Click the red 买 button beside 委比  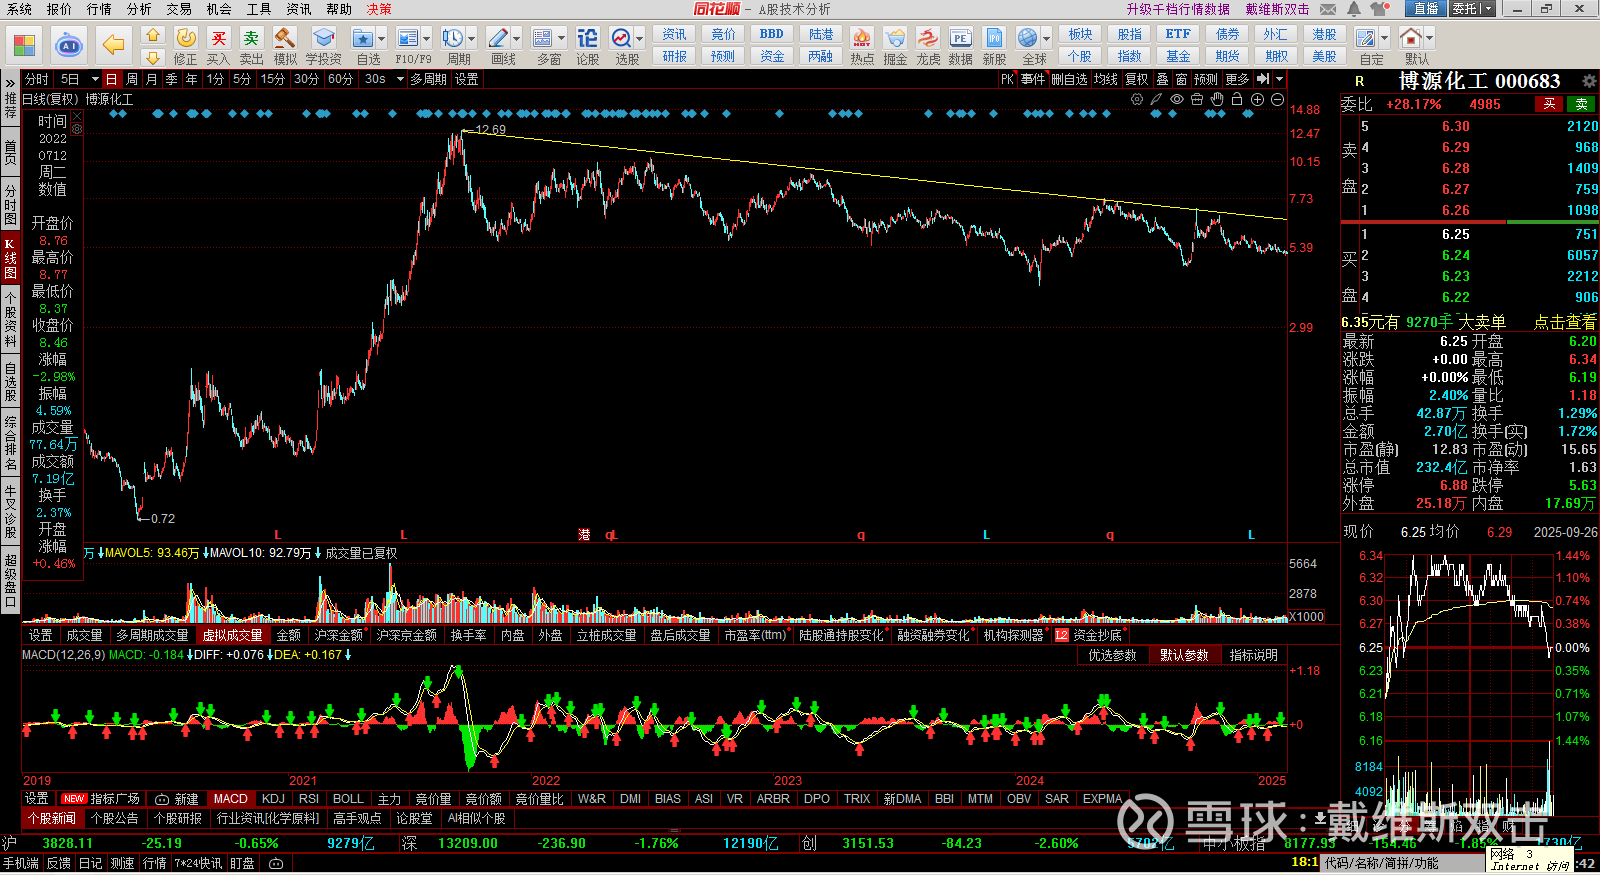pos(1549,104)
